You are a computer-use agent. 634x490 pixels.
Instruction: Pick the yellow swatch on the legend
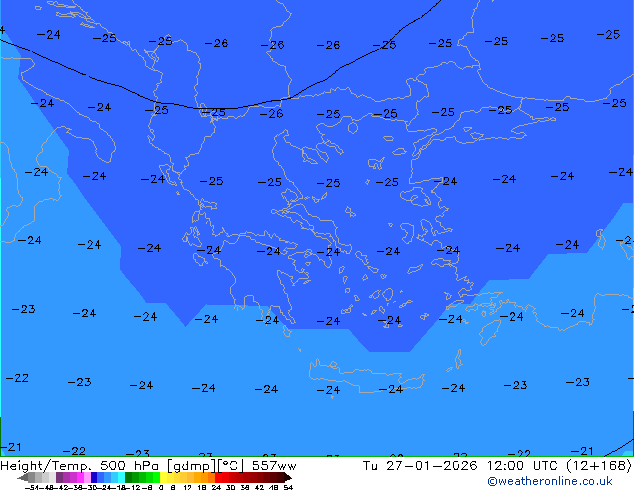(163, 477)
